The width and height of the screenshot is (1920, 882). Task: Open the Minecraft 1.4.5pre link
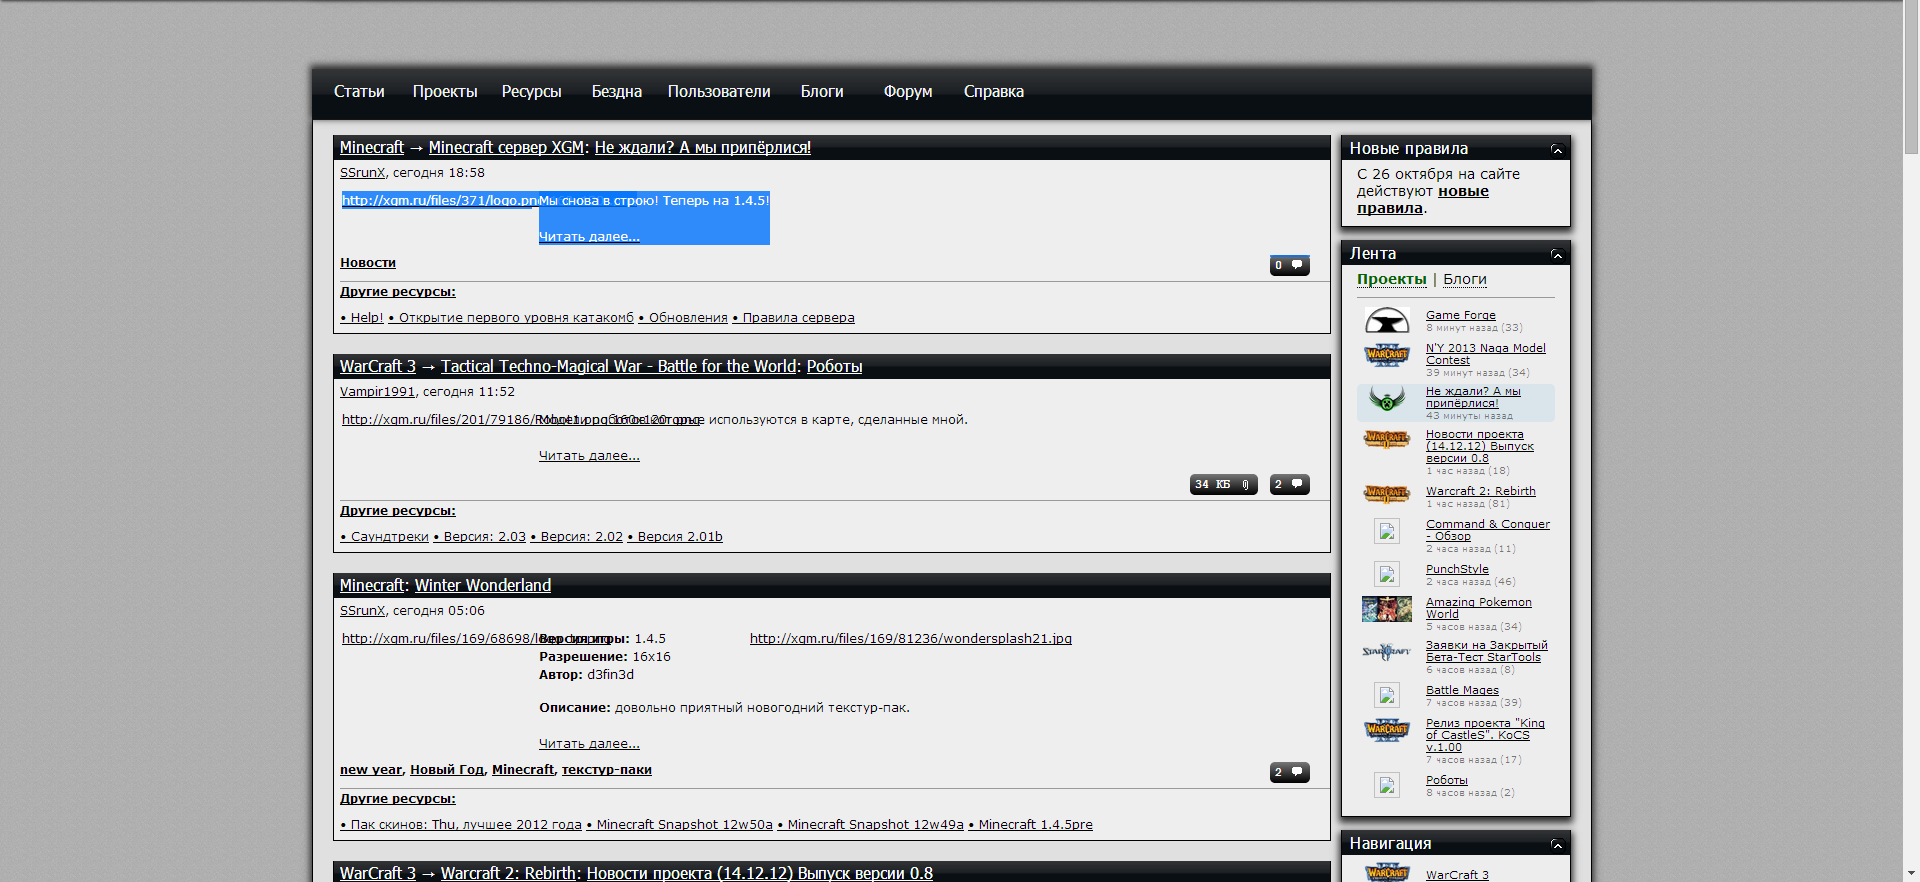[x=1031, y=825]
